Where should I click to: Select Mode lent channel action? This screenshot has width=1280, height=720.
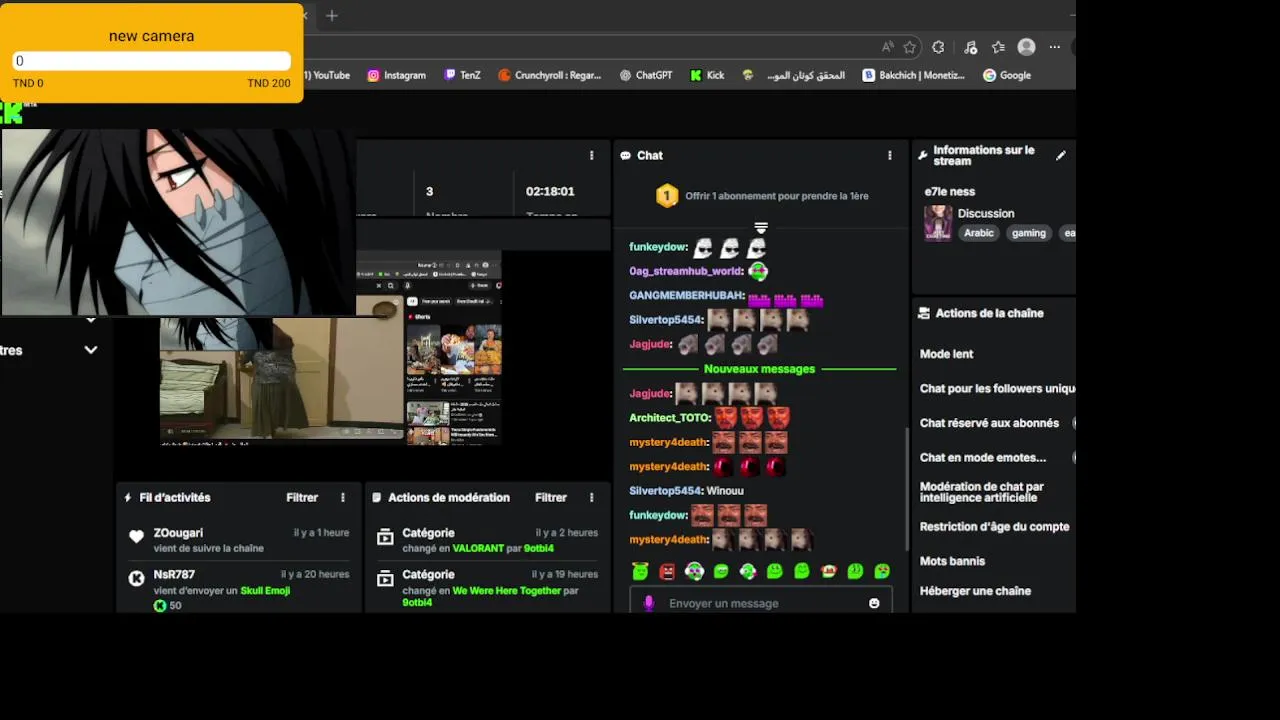(x=946, y=354)
